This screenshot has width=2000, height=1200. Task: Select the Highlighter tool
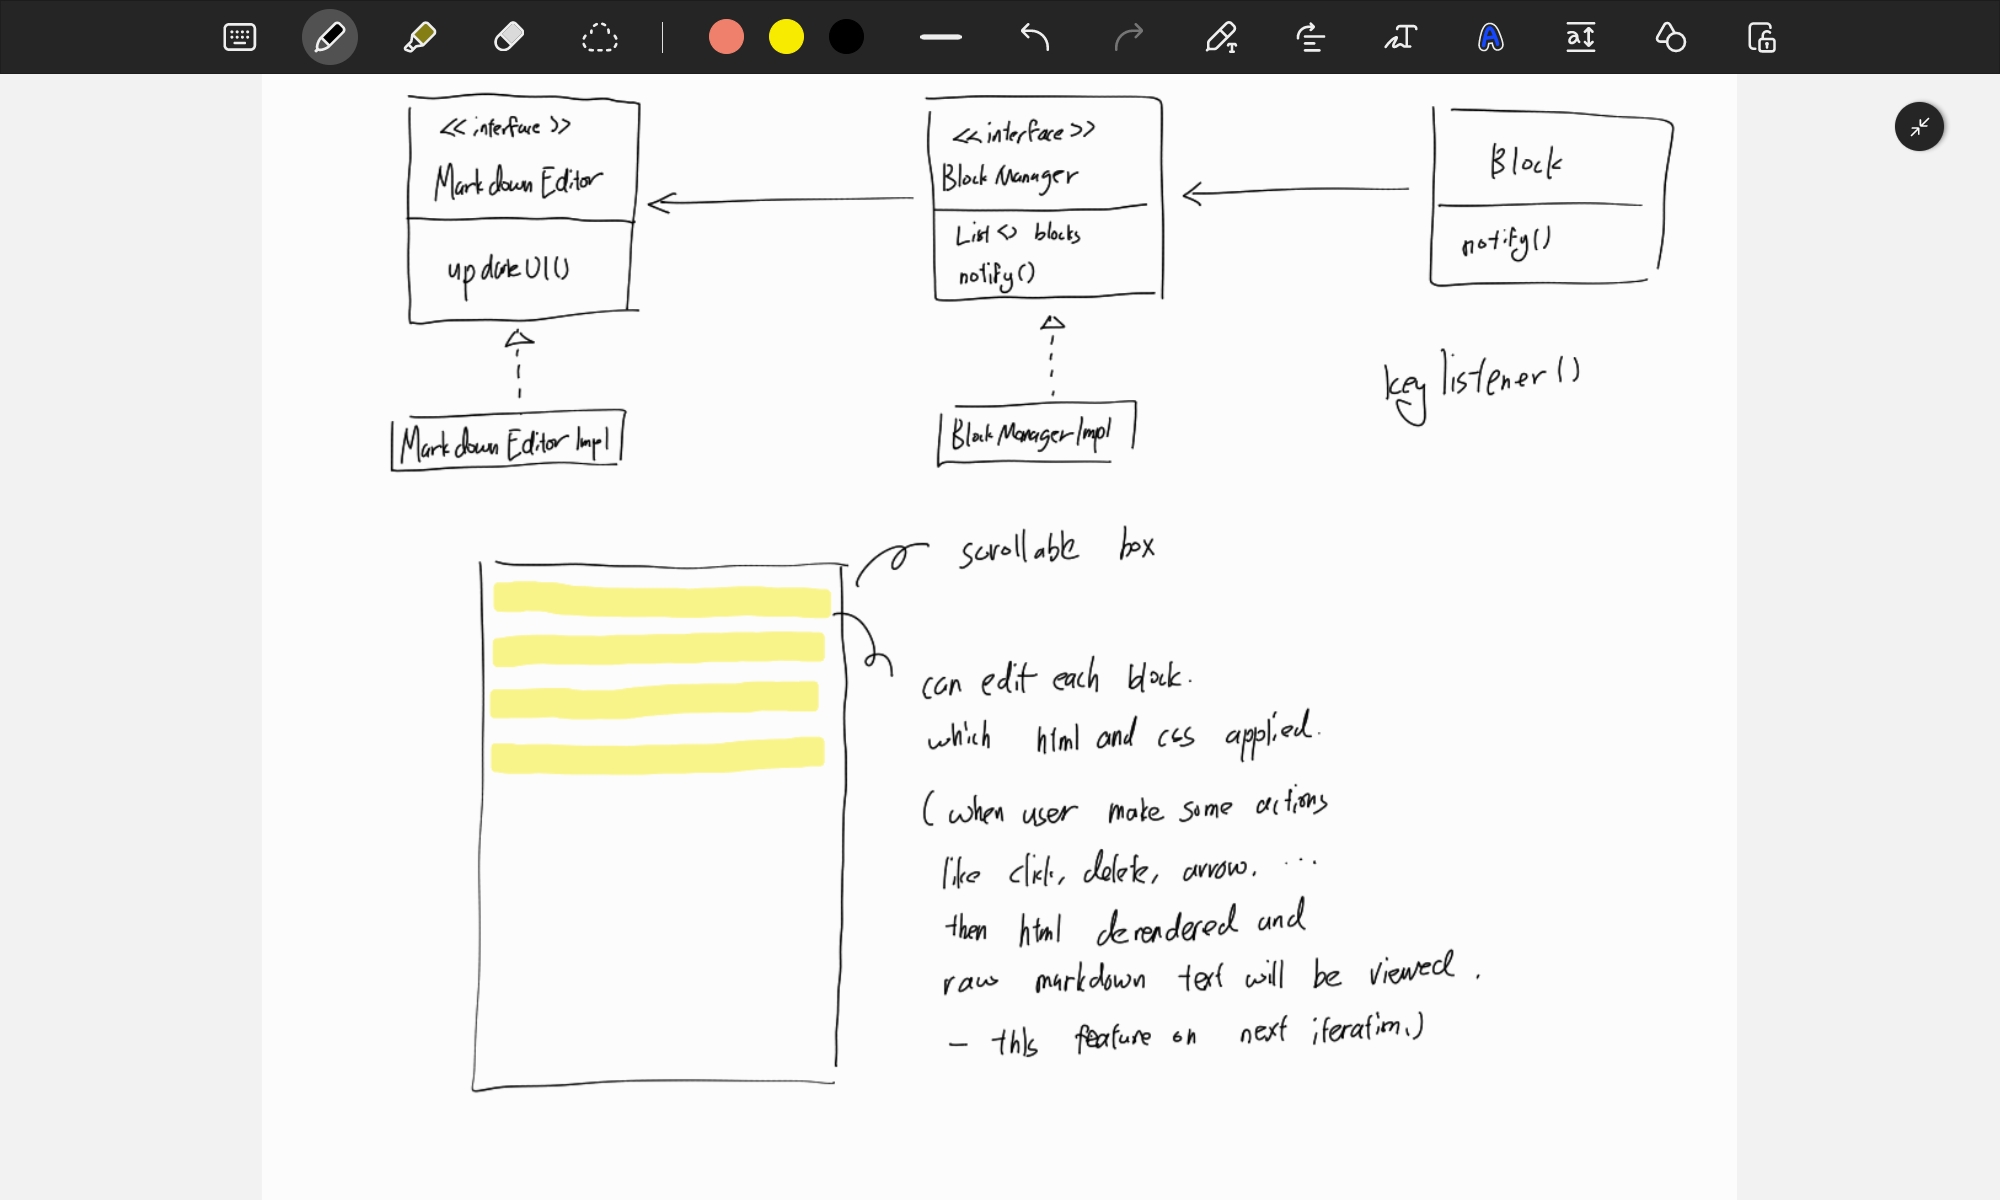click(x=419, y=38)
